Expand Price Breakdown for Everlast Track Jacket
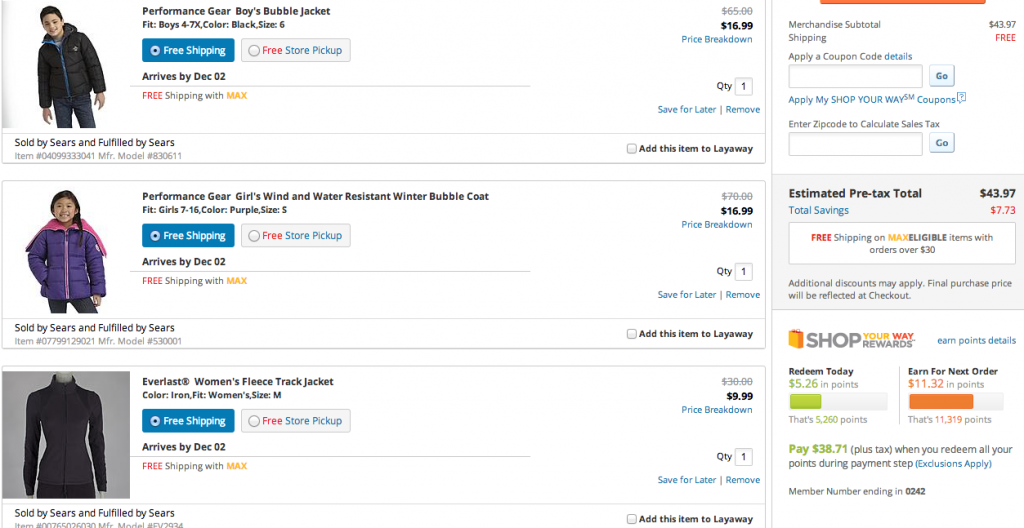The image size is (1024, 528). click(717, 410)
